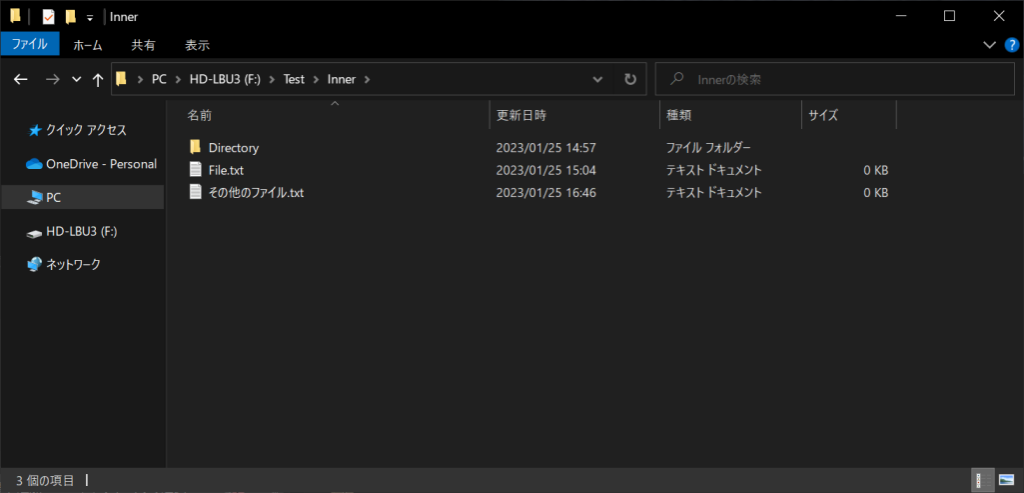This screenshot has height=493, width=1024.
Task: Click the network globe icon in sidebar
Action: pos(35,264)
